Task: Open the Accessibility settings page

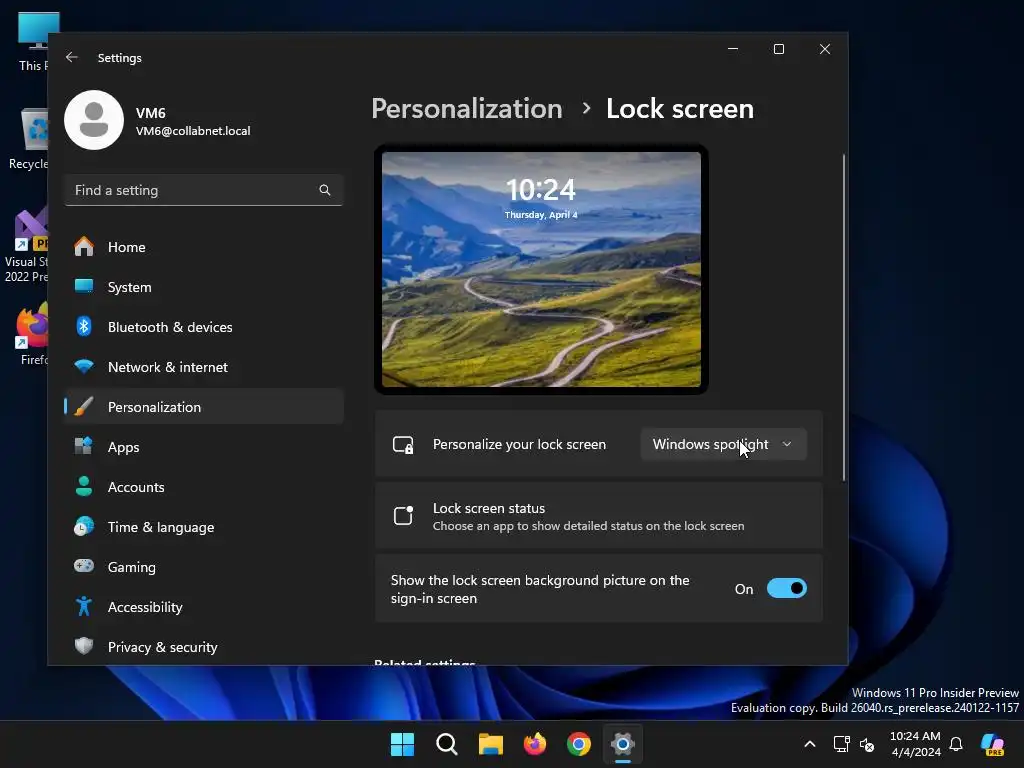Action: (x=204, y=606)
